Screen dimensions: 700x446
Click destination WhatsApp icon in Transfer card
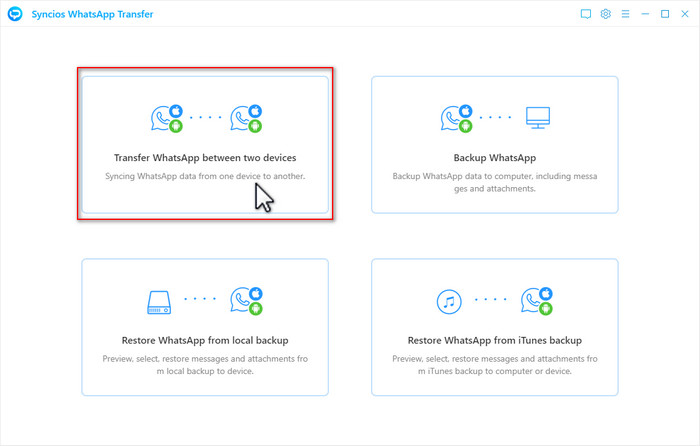tap(246, 118)
